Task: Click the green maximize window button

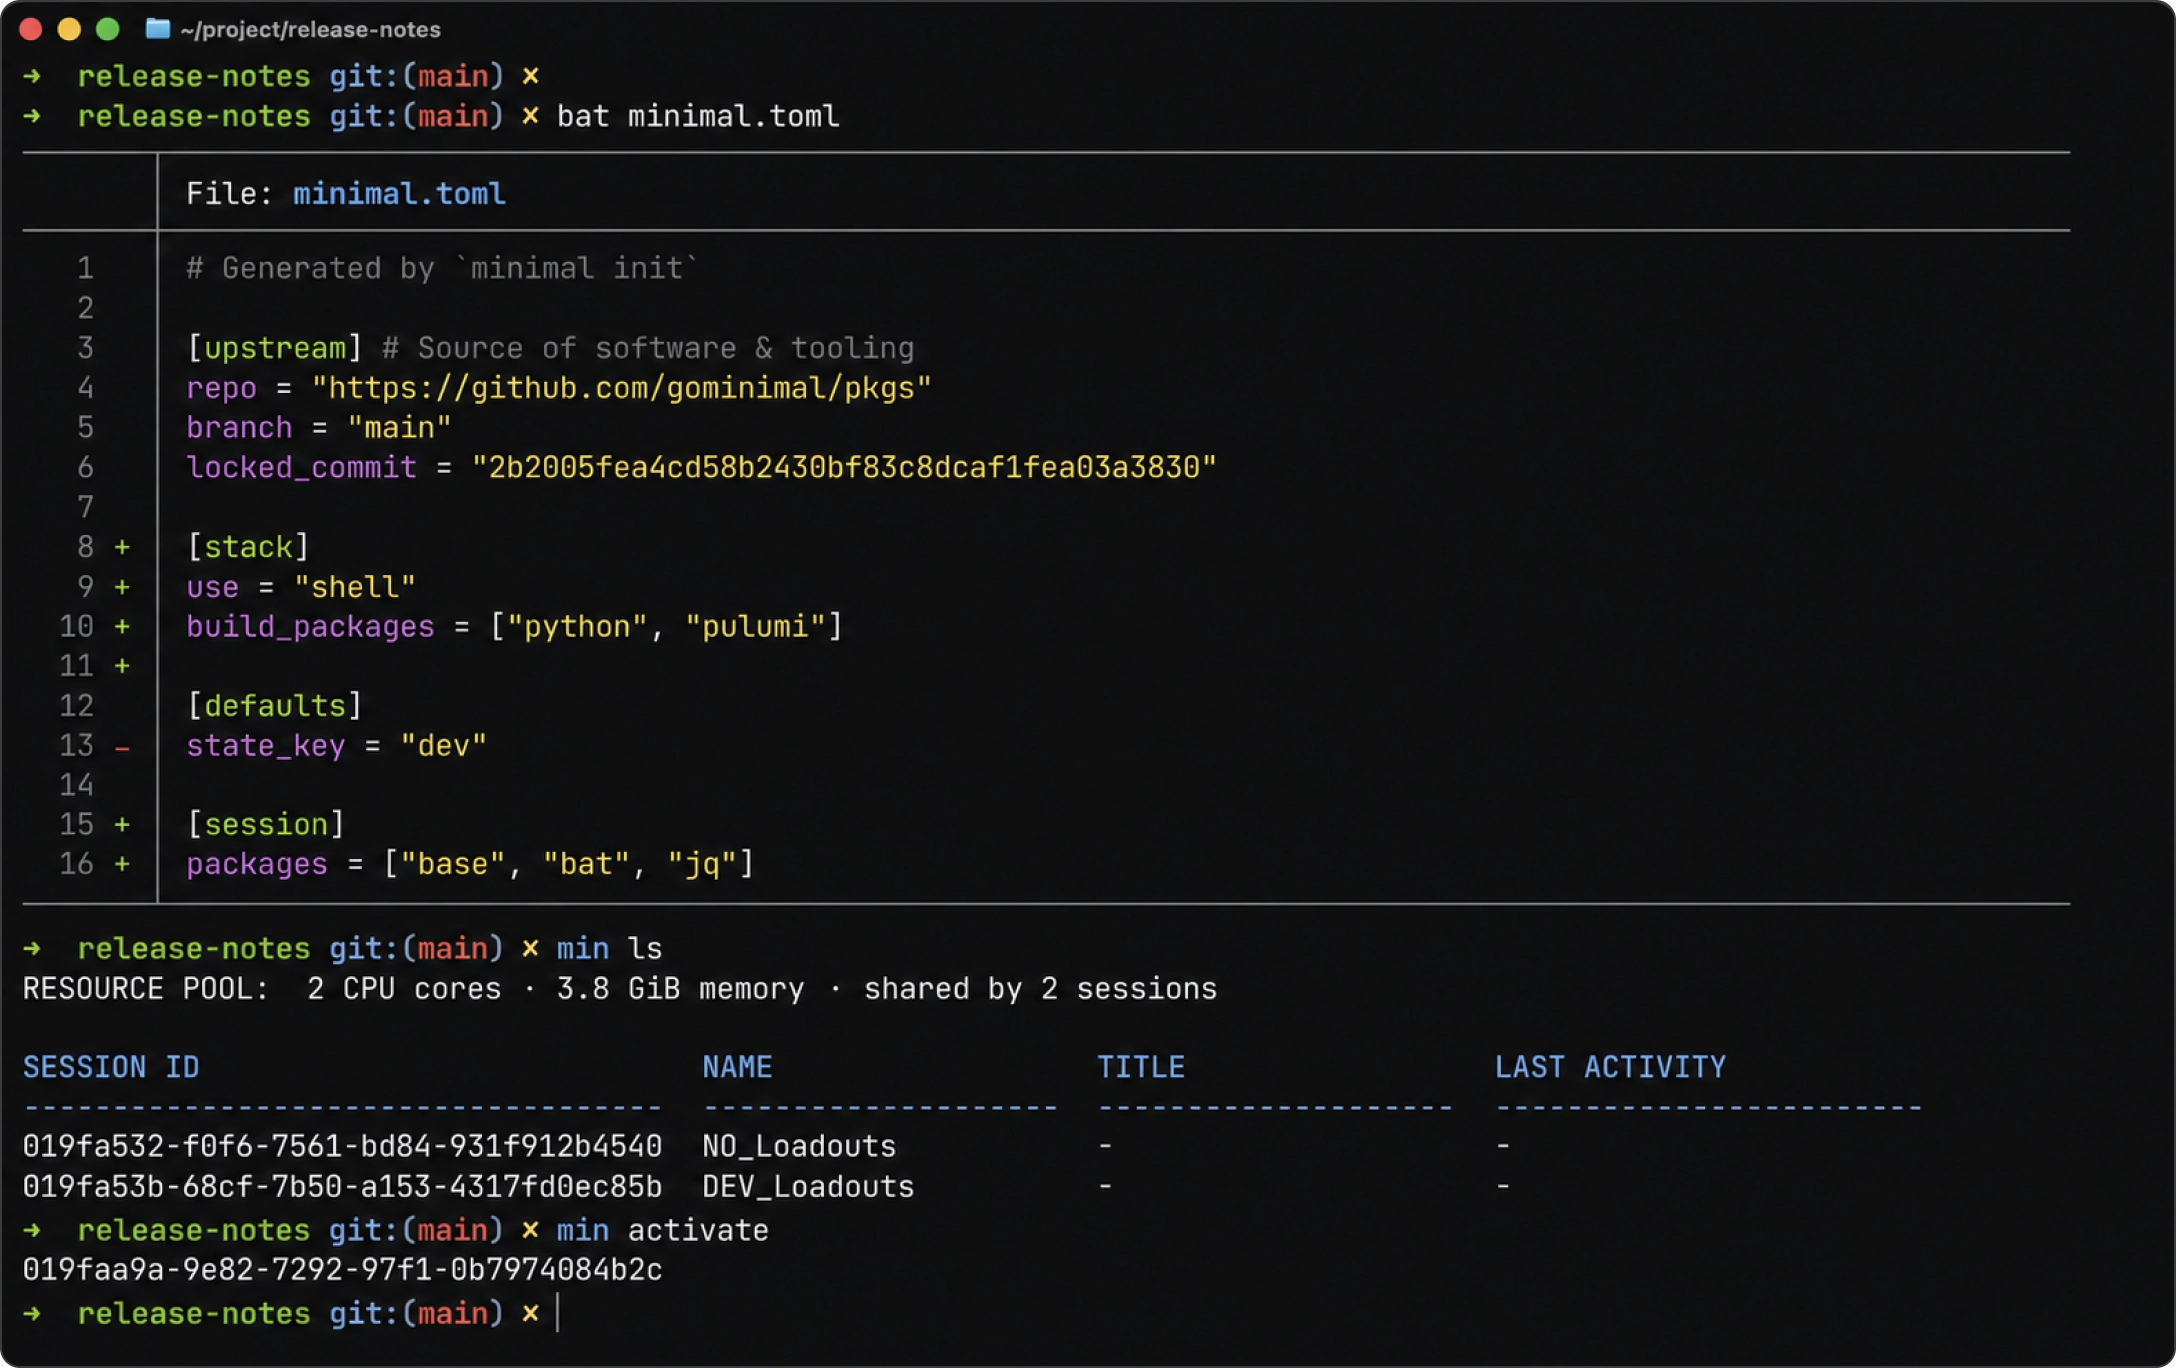Action: tap(108, 29)
